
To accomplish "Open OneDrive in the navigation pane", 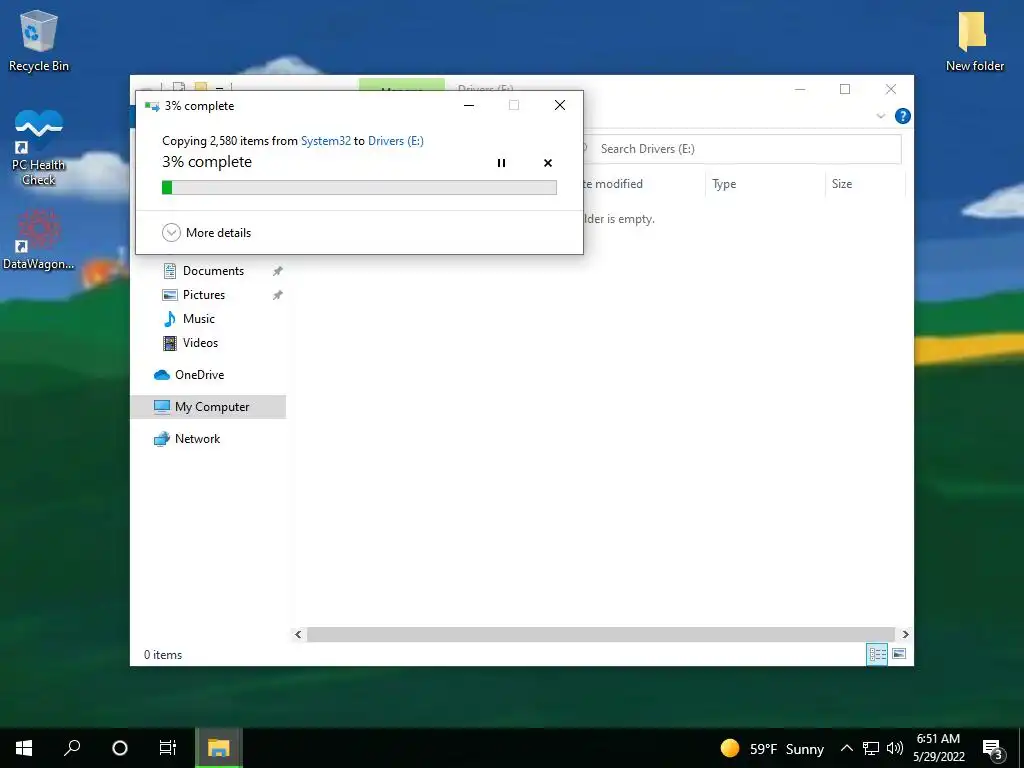I will [x=199, y=375].
